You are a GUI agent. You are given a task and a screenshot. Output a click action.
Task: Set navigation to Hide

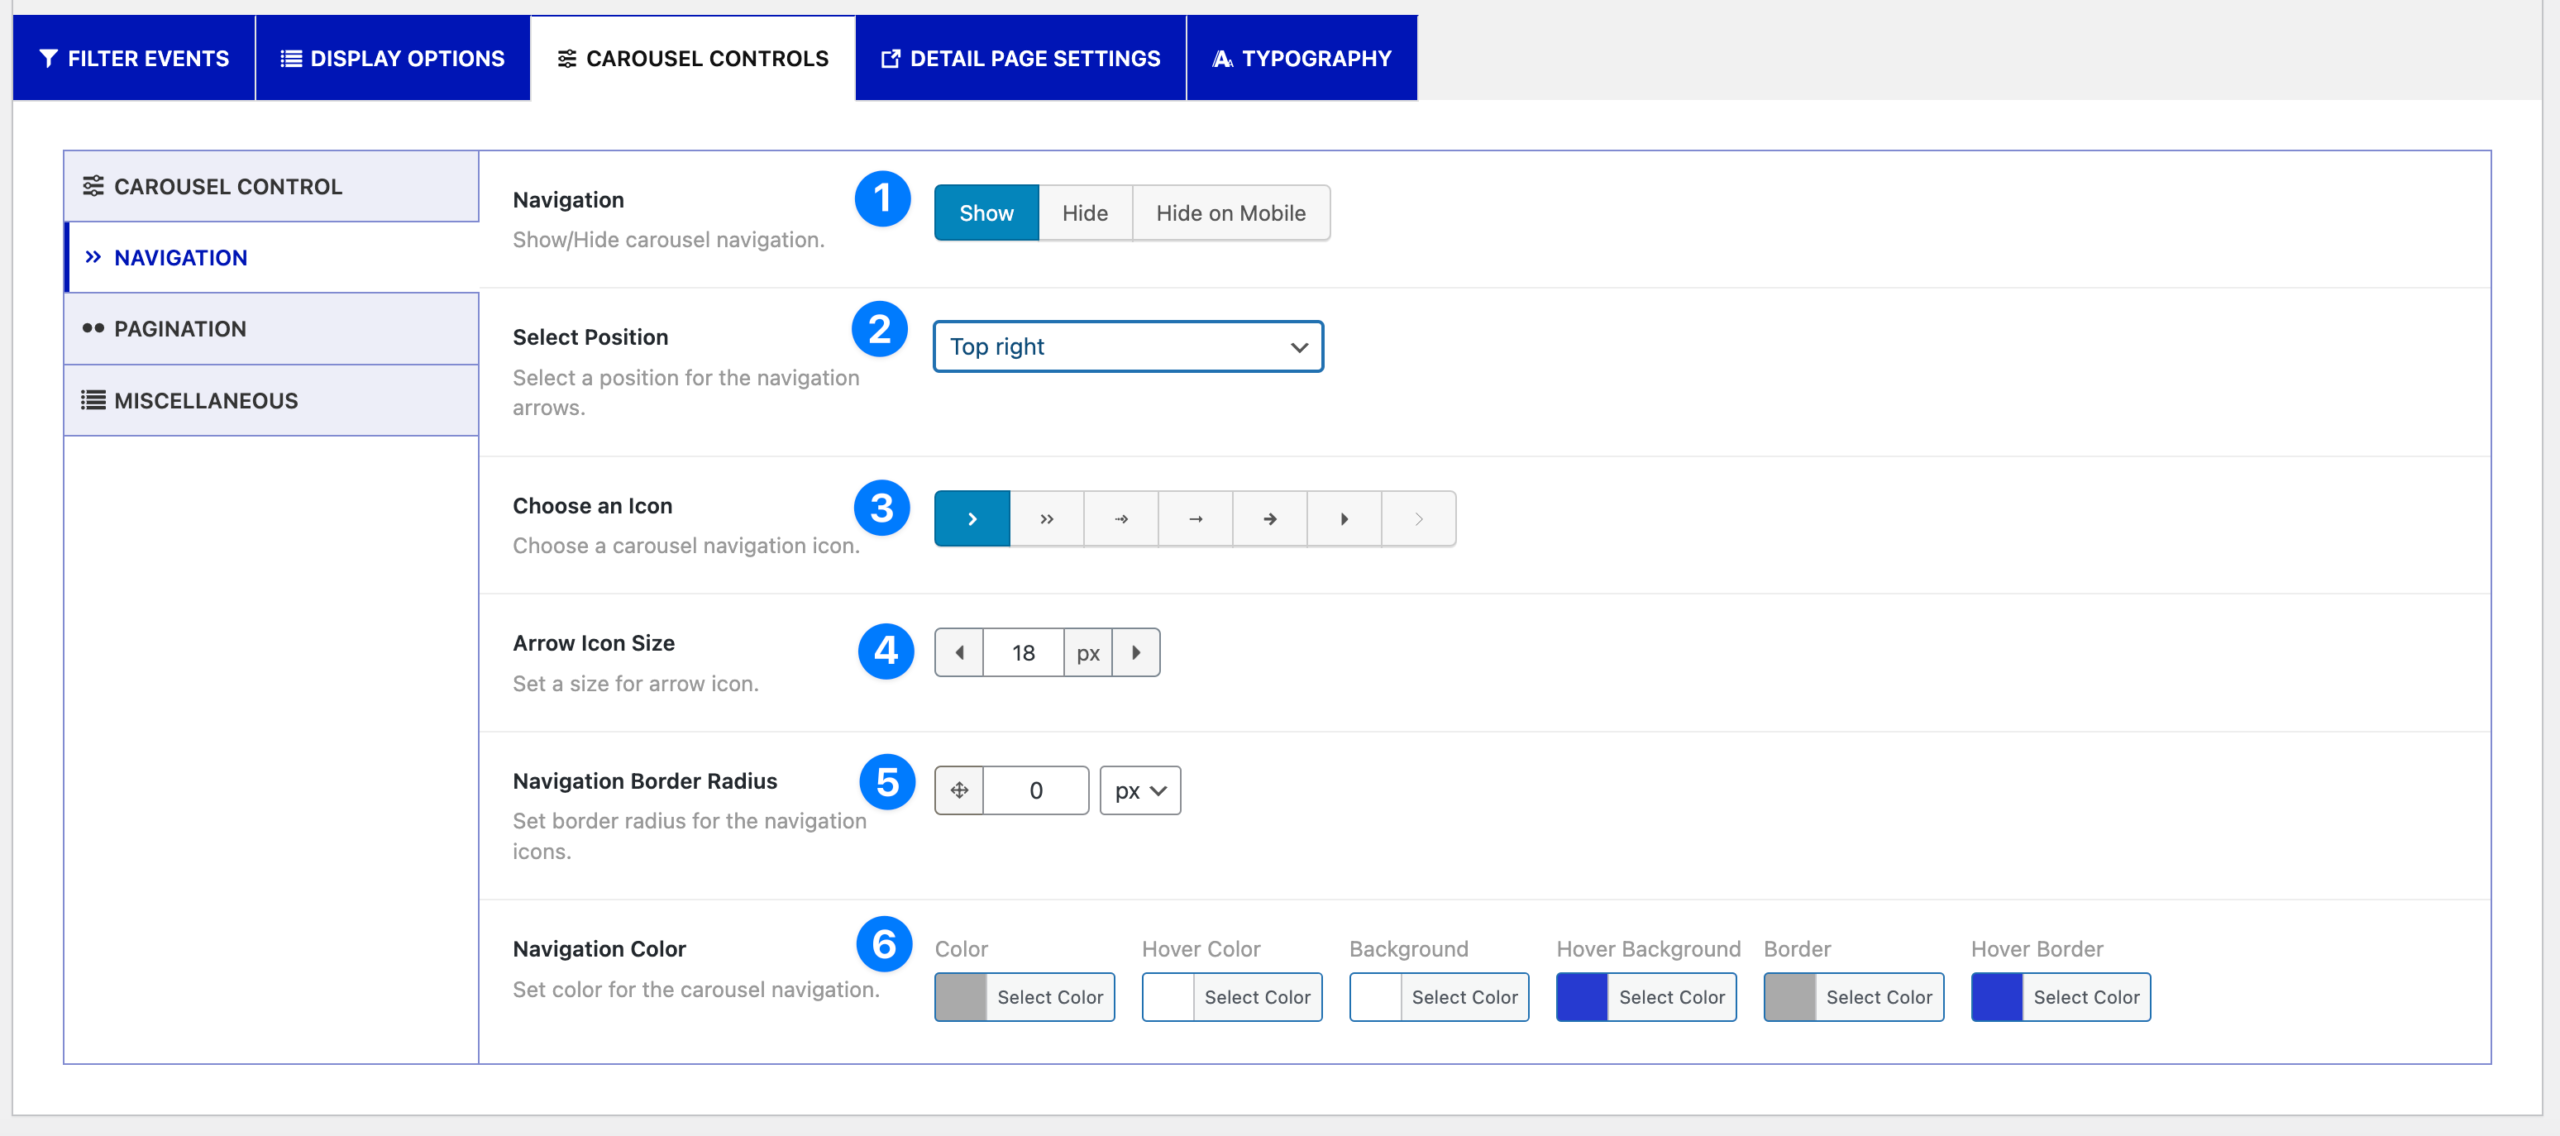[1085, 213]
